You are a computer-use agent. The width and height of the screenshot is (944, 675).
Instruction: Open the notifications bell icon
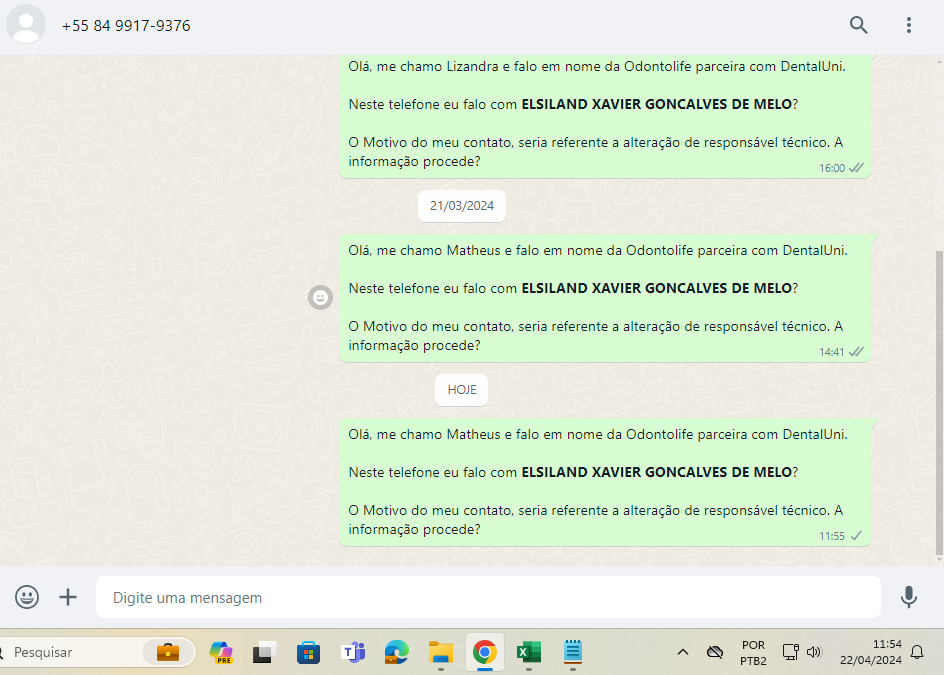(x=917, y=652)
